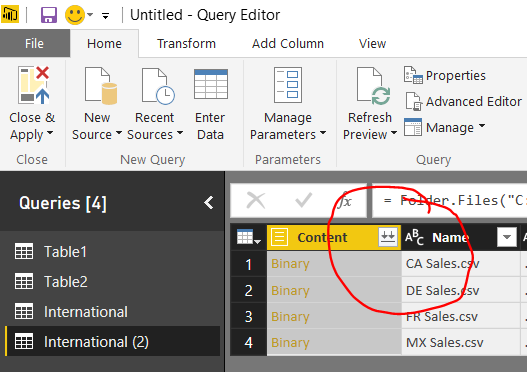This screenshot has width=527, height=372.
Task: Select the DE Sales.csv name cell
Action: [x=460, y=290]
